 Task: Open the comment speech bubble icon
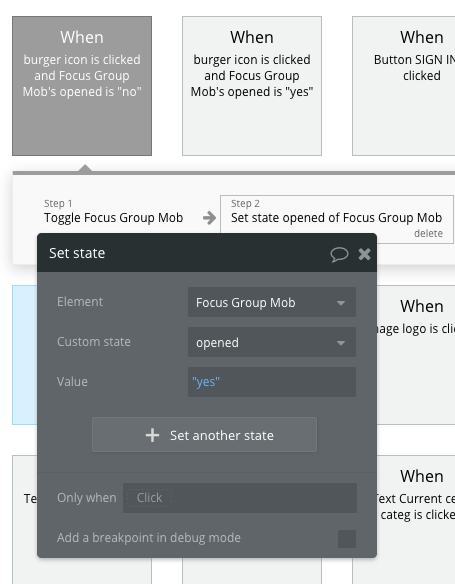pos(339,254)
